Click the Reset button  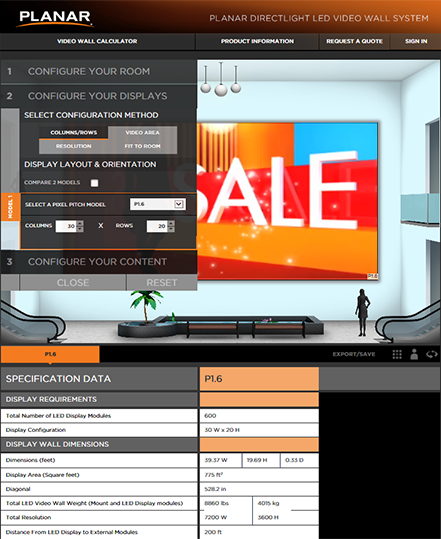pos(162,283)
